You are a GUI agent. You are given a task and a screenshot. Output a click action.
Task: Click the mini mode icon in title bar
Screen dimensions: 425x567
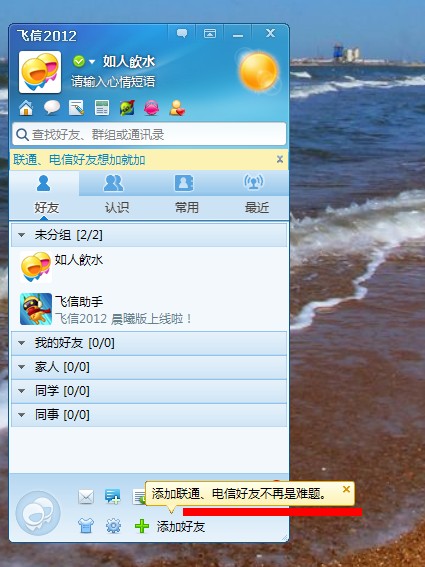[x=210, y=33]
